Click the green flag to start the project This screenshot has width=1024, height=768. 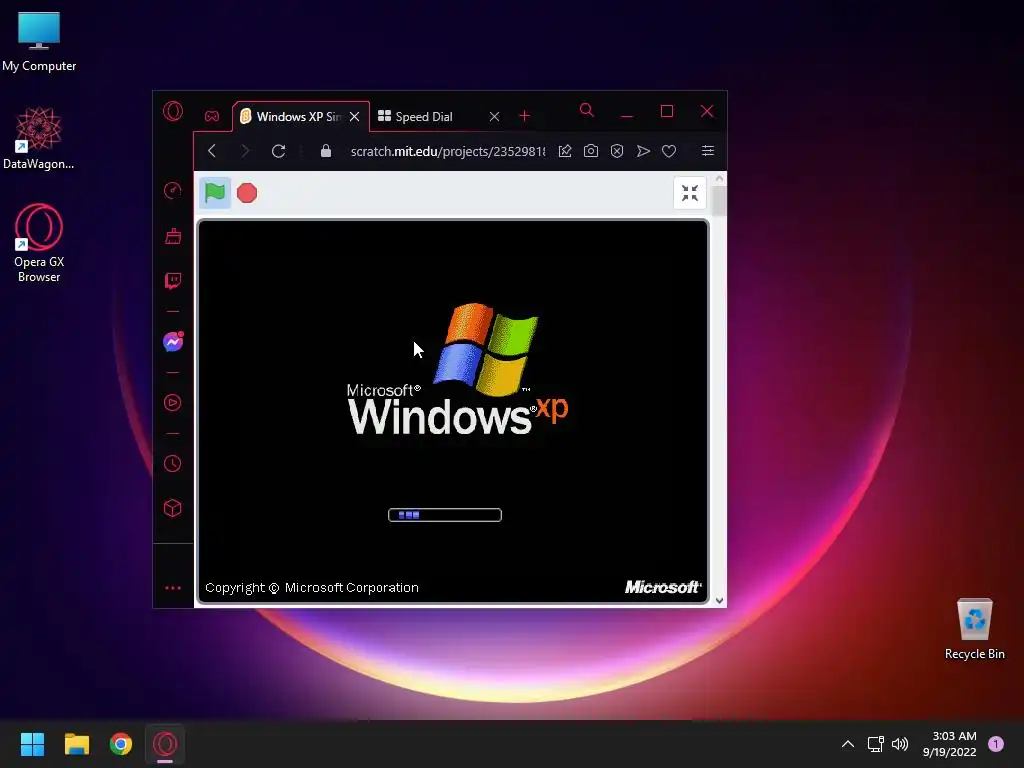pyautogui.click(x=215, y=193)
